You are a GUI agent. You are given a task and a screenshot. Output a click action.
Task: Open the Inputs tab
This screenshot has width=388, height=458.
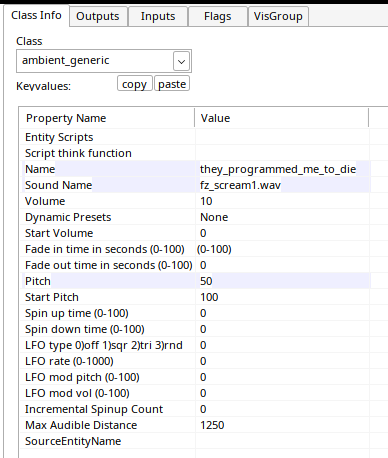coord(158,16)
